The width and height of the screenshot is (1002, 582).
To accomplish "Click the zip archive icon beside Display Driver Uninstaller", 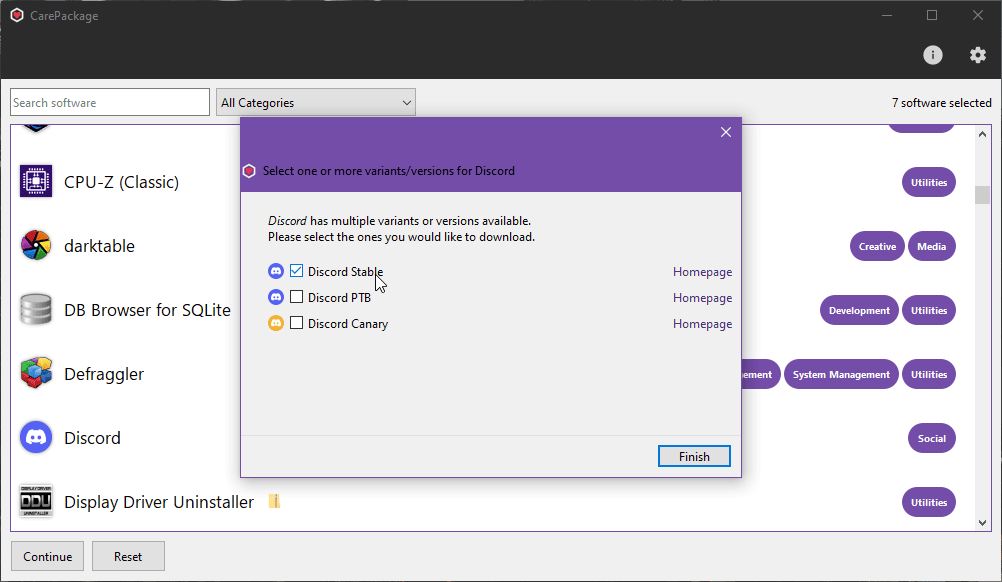I will tap(274, 502).
